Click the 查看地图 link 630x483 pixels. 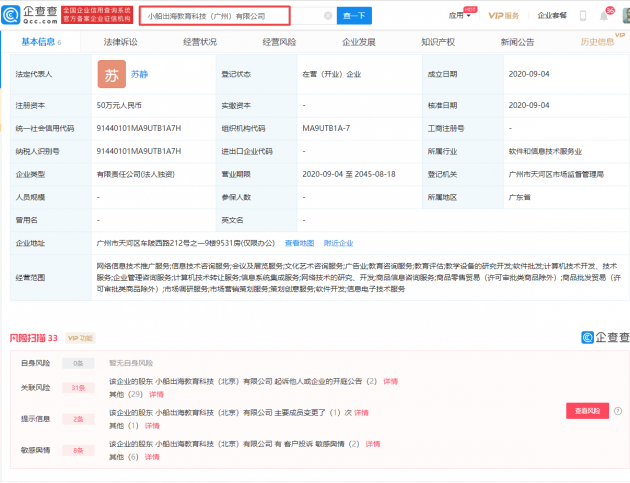[299, 243]
